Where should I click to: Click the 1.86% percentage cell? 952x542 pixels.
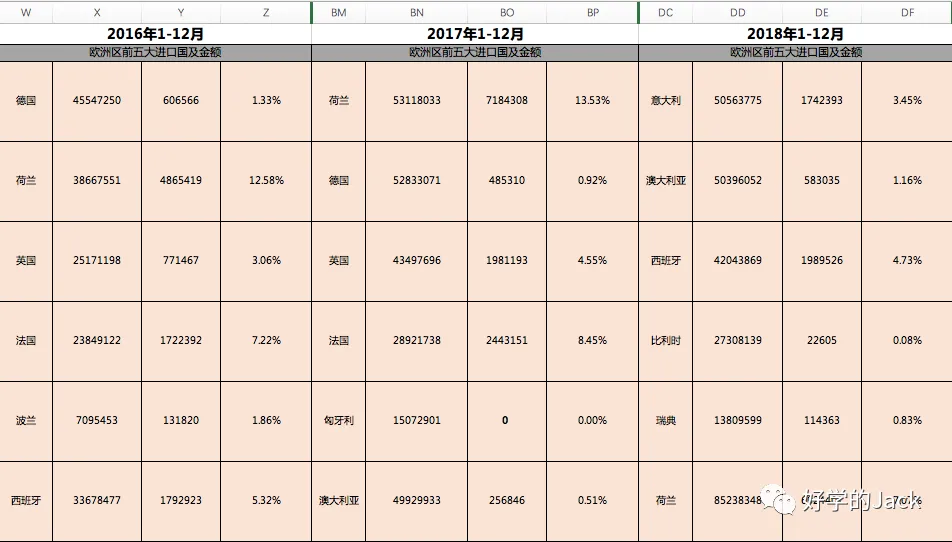(266, 422)
